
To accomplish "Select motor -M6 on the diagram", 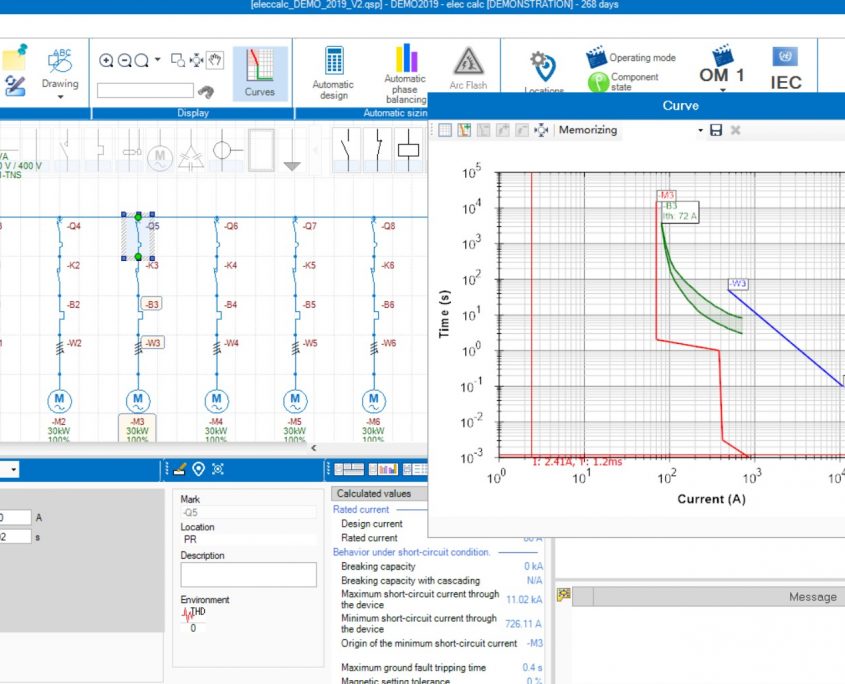I will 373,400.
